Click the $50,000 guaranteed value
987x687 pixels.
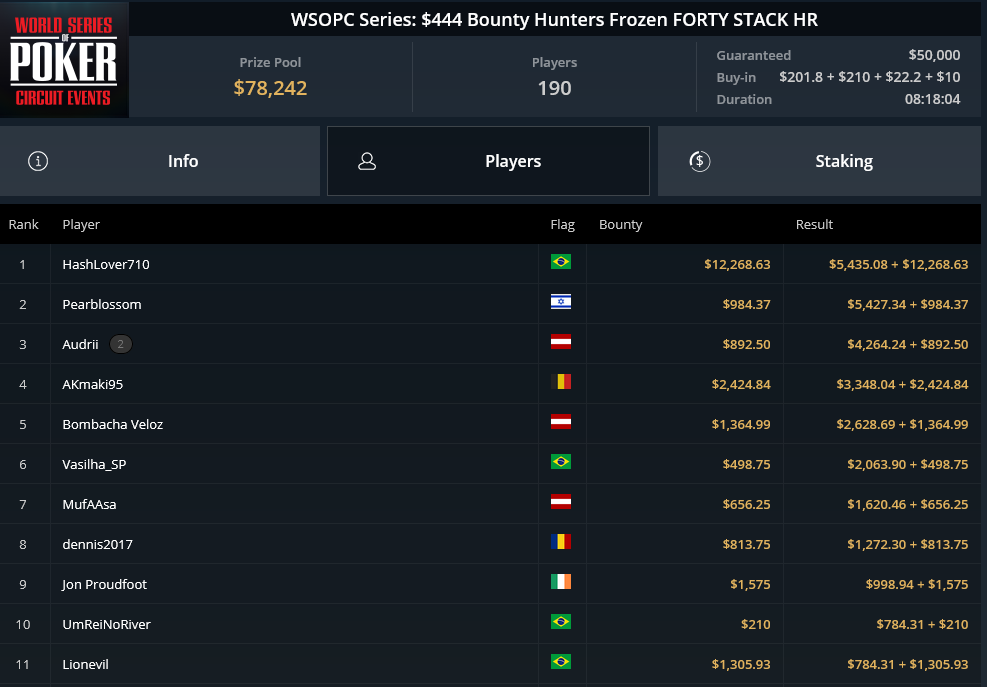[x=934, y=55]
